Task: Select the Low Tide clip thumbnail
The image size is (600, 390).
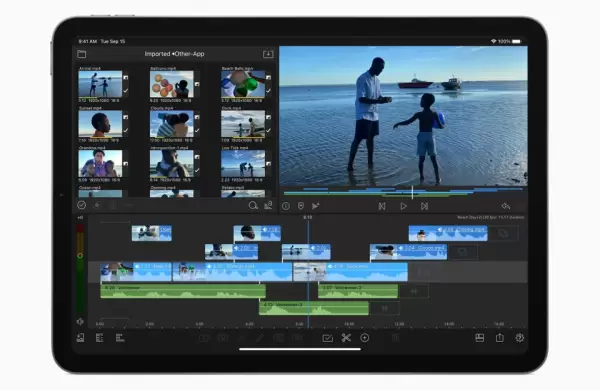Action: tap(243, 163)
